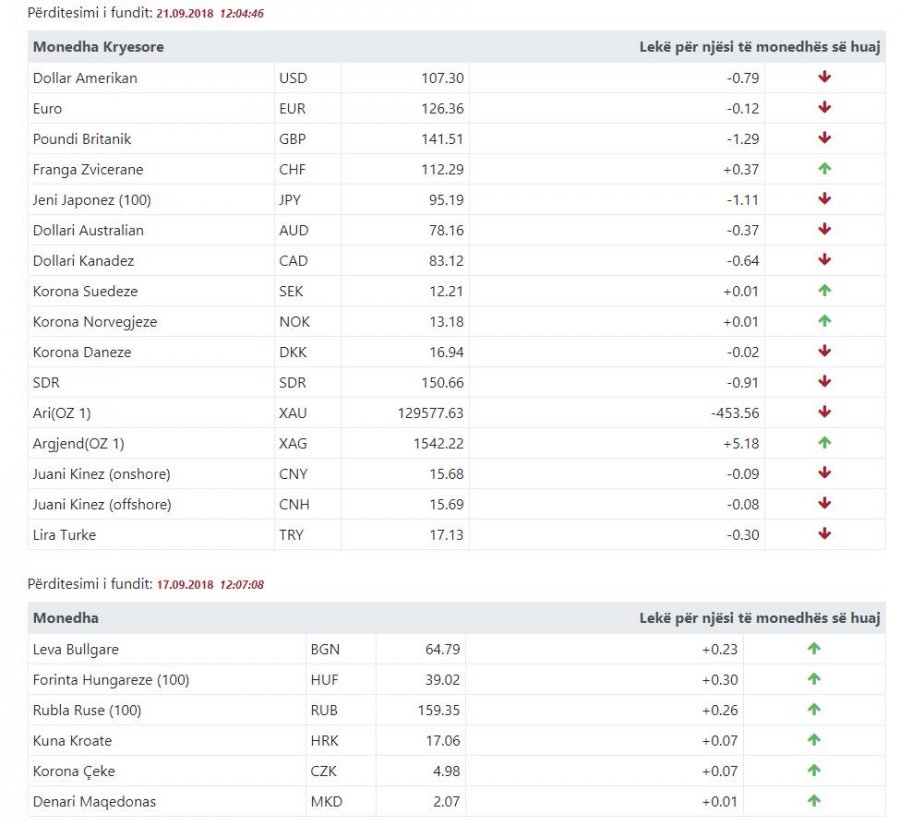Click the second update timestamp 17.09.2018

[x=185, y=584]
